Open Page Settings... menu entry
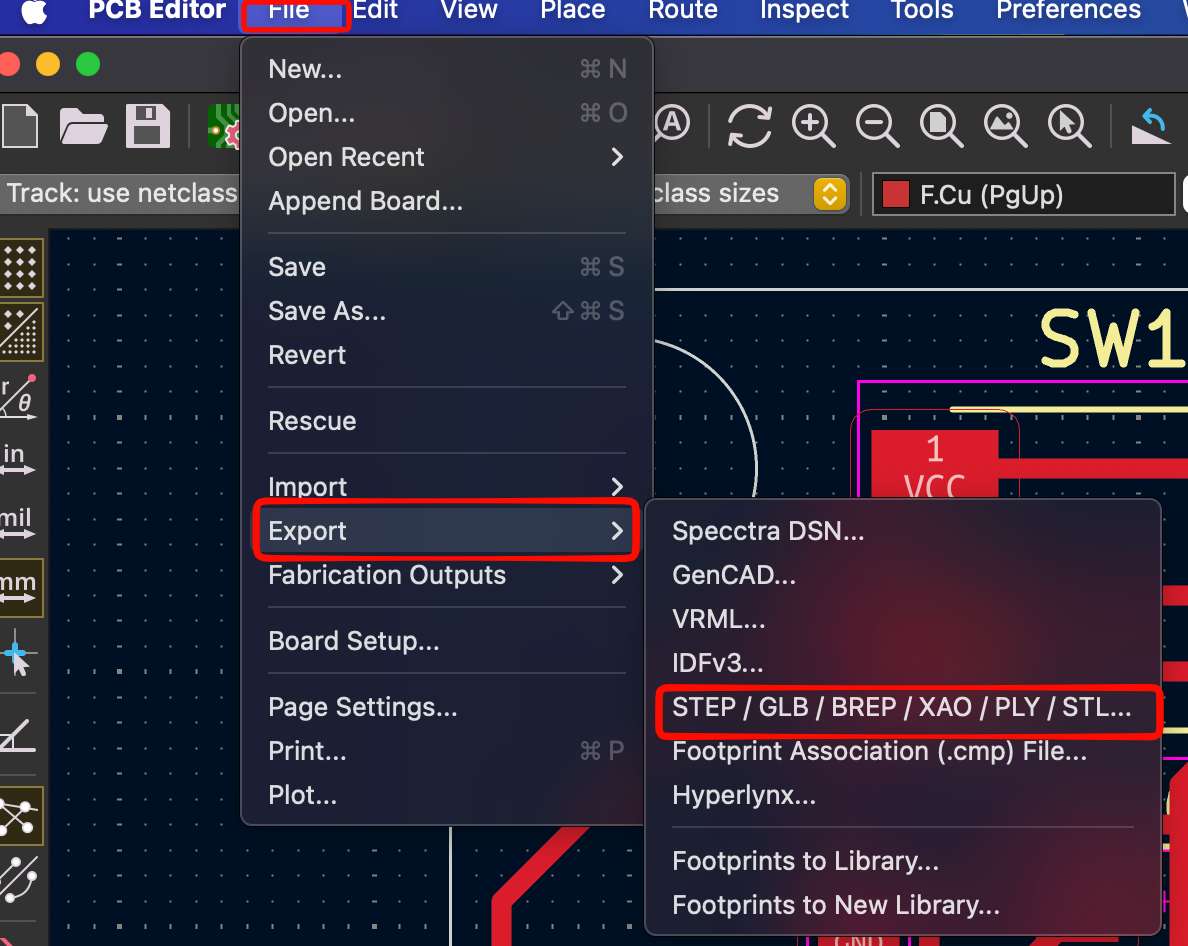The image size is (1188, 946). (x=447, y=707)
